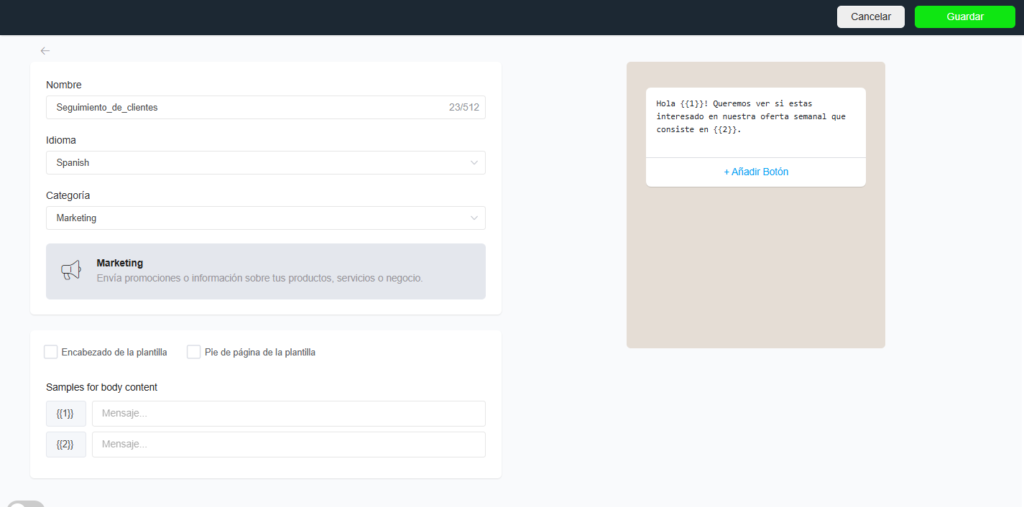Click the Marketing category description card

[x=265, y=271]
